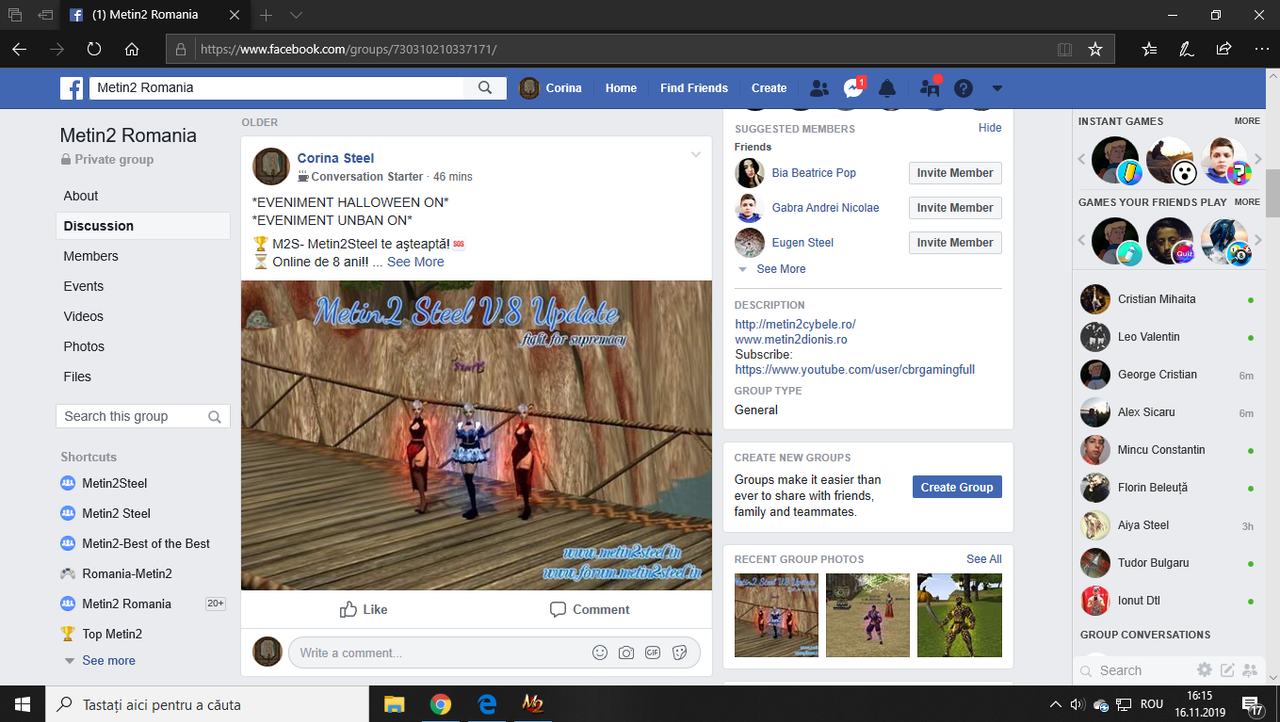Click the browser Home icon
1280x722 pixels.
coord(132,49)
